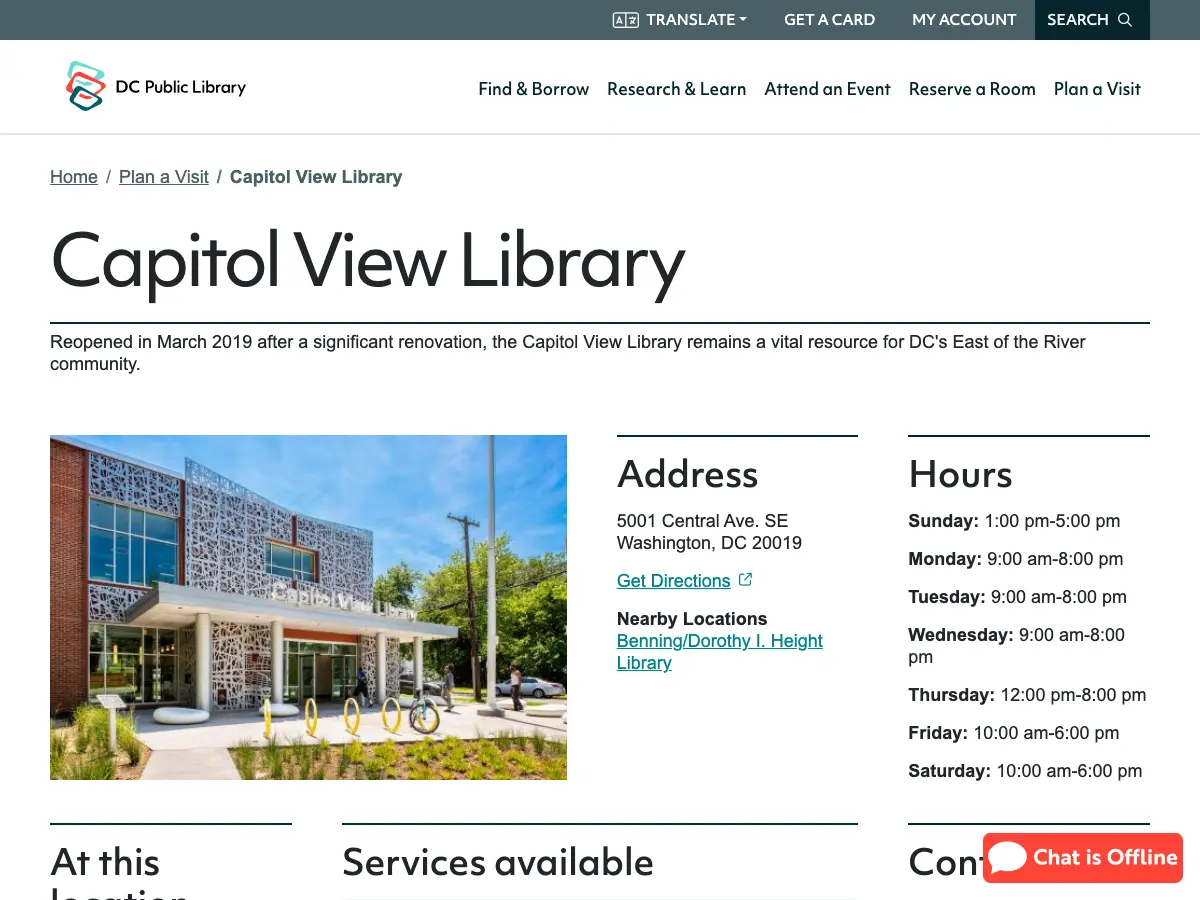
Task: Click the DC Public Library logo
Action: click(156, 86)
